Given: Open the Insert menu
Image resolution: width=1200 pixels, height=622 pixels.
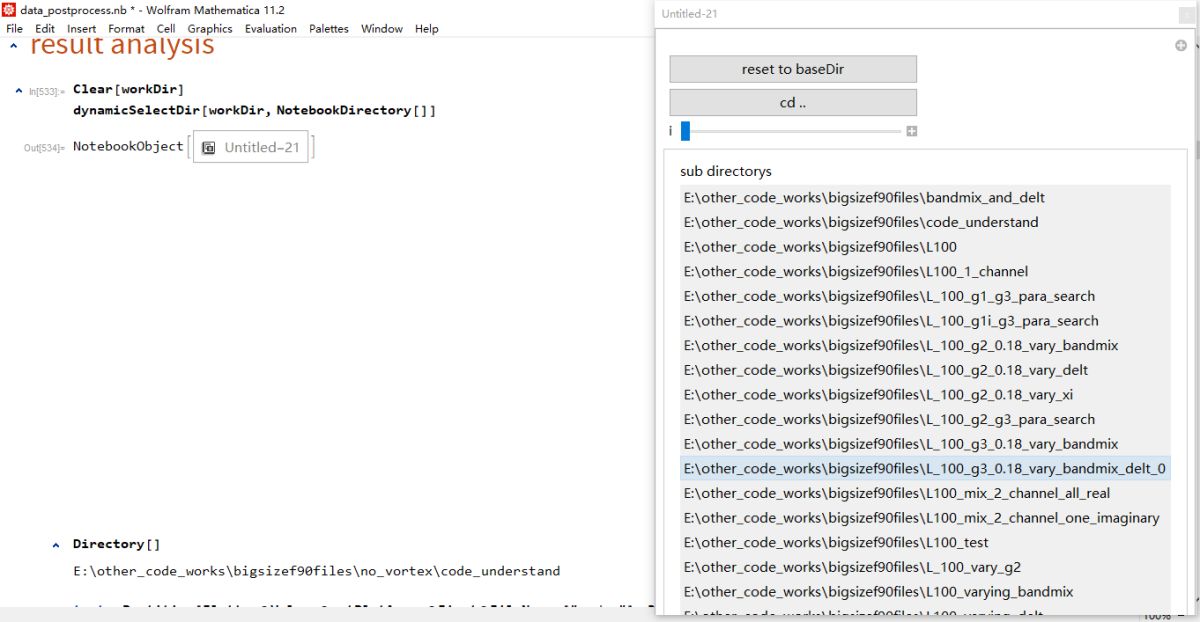Looking at the screenshot, I should (x=82, y=29).
